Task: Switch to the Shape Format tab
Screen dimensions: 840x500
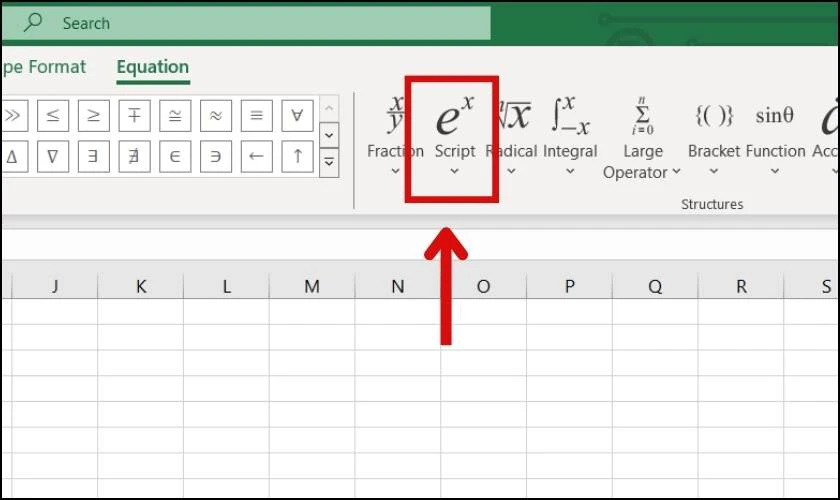Action: 43,68
